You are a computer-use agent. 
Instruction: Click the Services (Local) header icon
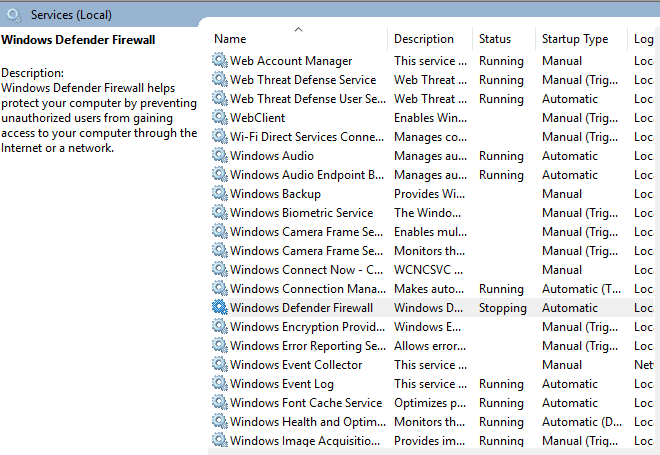(14, 16)
